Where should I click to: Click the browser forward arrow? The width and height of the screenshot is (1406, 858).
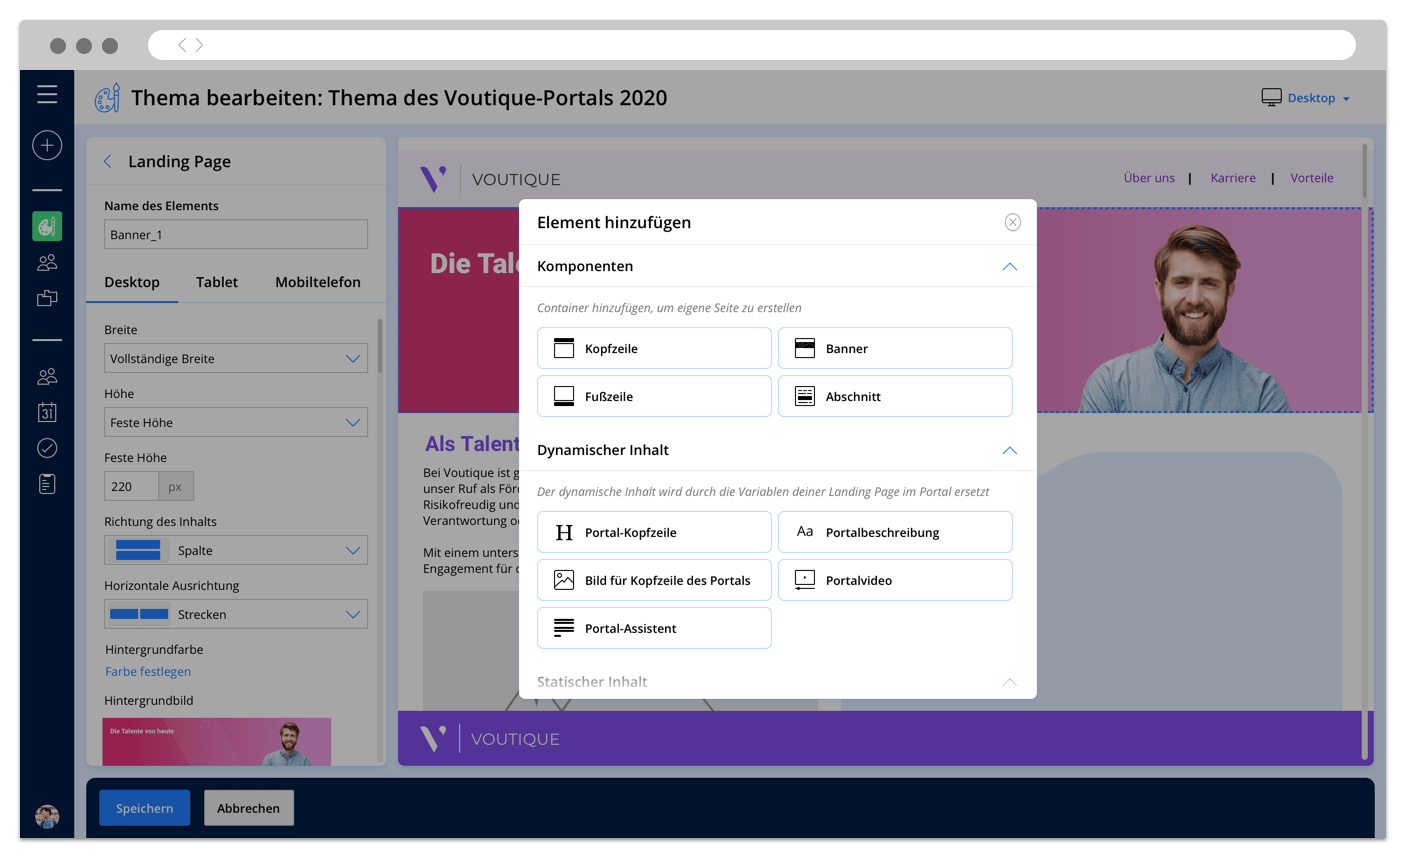[x=199, y=45]
